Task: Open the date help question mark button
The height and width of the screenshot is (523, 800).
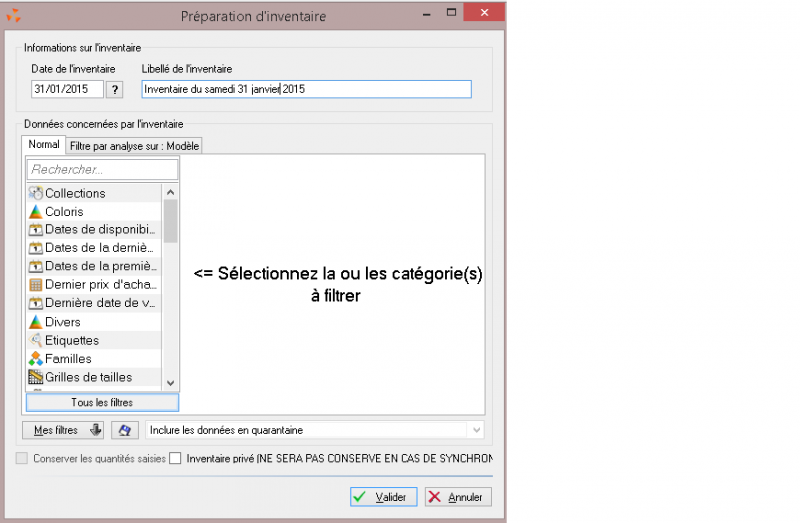Action: pyautogui.click(x=115, y=89)
